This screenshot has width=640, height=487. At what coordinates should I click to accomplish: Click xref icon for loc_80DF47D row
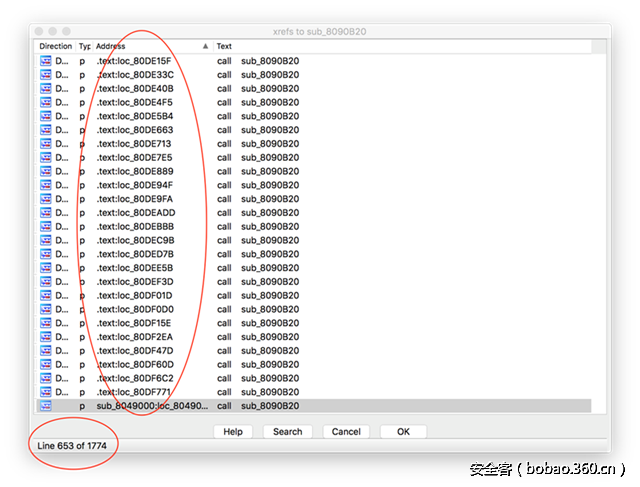tap(46, 351)
